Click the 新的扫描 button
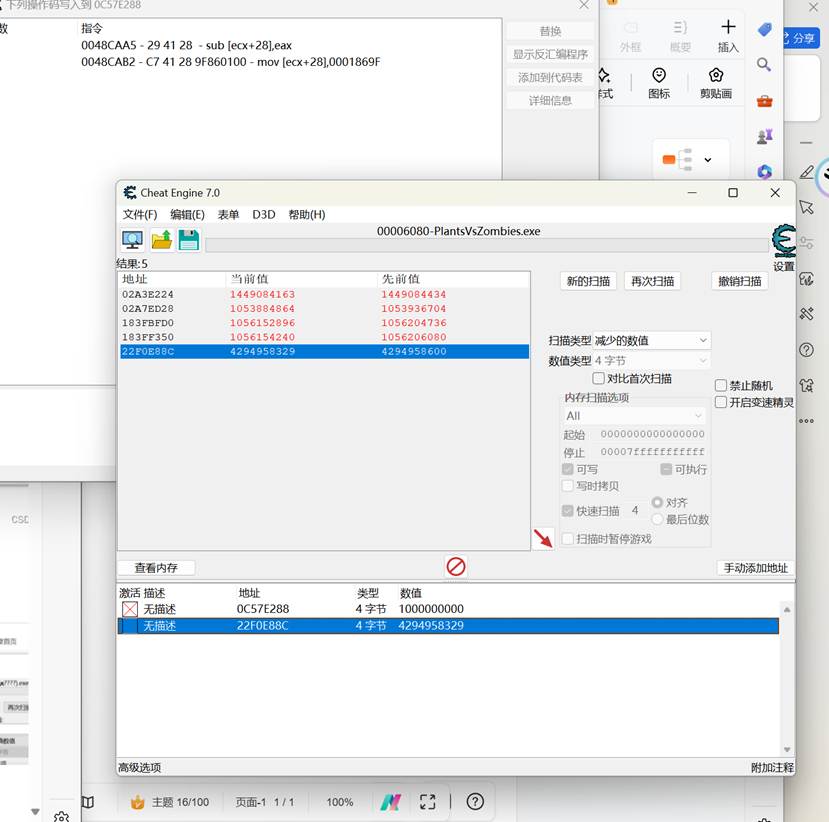The height and width of the screenshot is (822, 829). click(x=588, y=281)
